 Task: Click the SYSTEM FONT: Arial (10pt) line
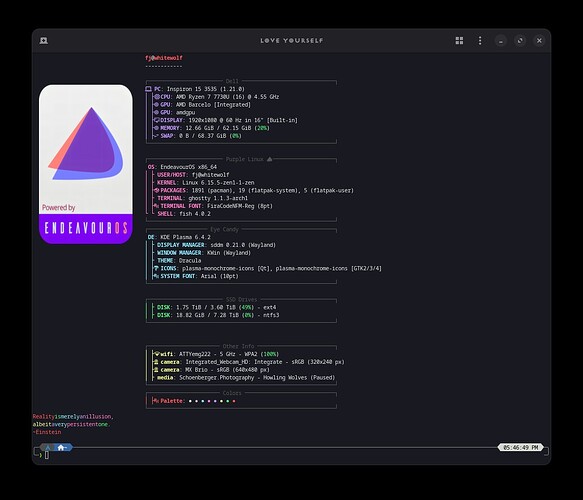point(196,276)
